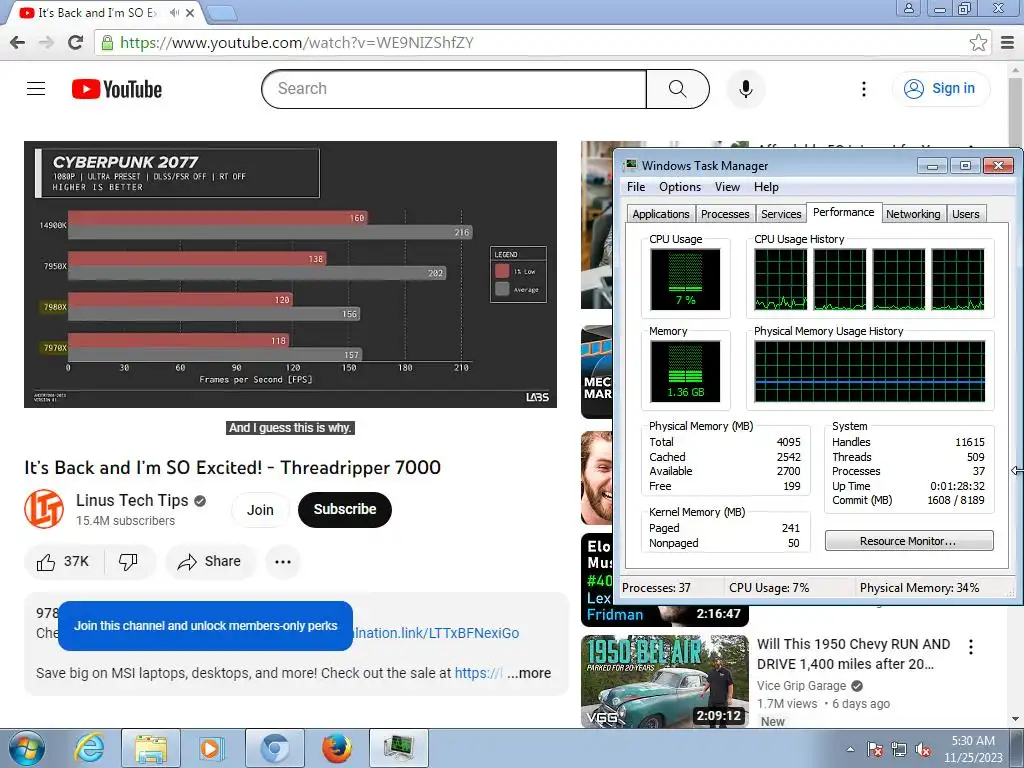1024x768 pixels.
Task: Switch to the Networking tab
Action: tap(913, 214)
